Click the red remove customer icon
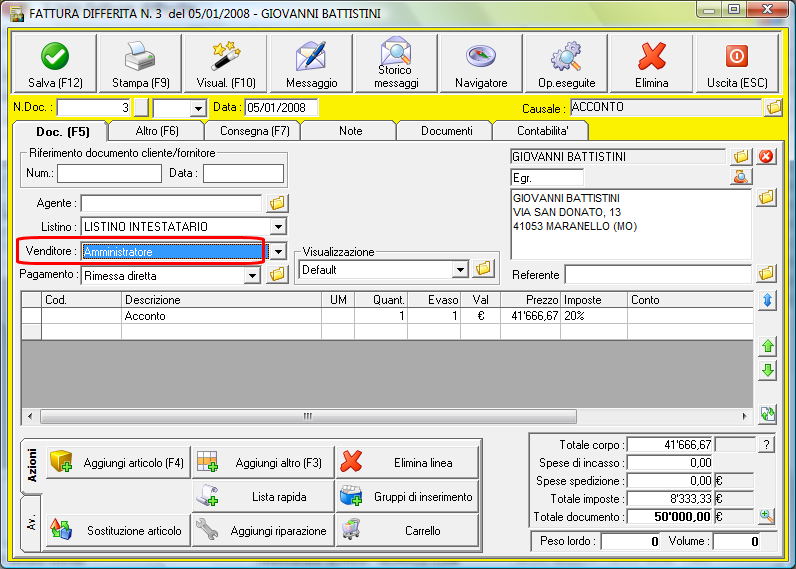The width and height of the screenshot is (796, 569). [767, 156]
